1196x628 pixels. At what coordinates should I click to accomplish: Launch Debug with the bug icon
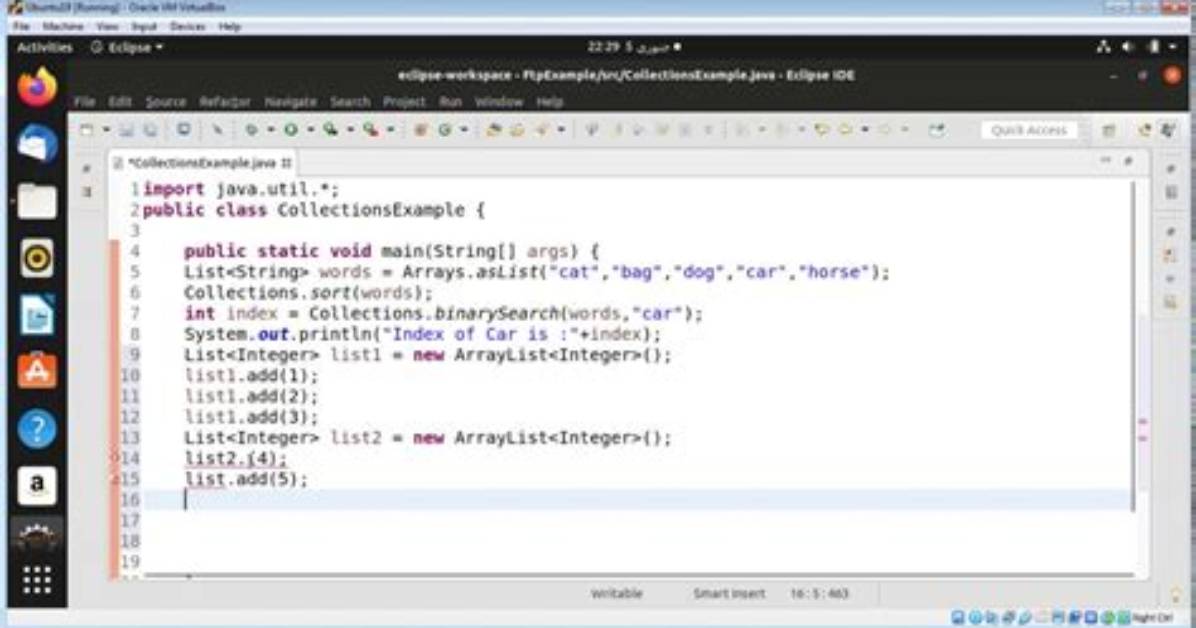[251, 130]
